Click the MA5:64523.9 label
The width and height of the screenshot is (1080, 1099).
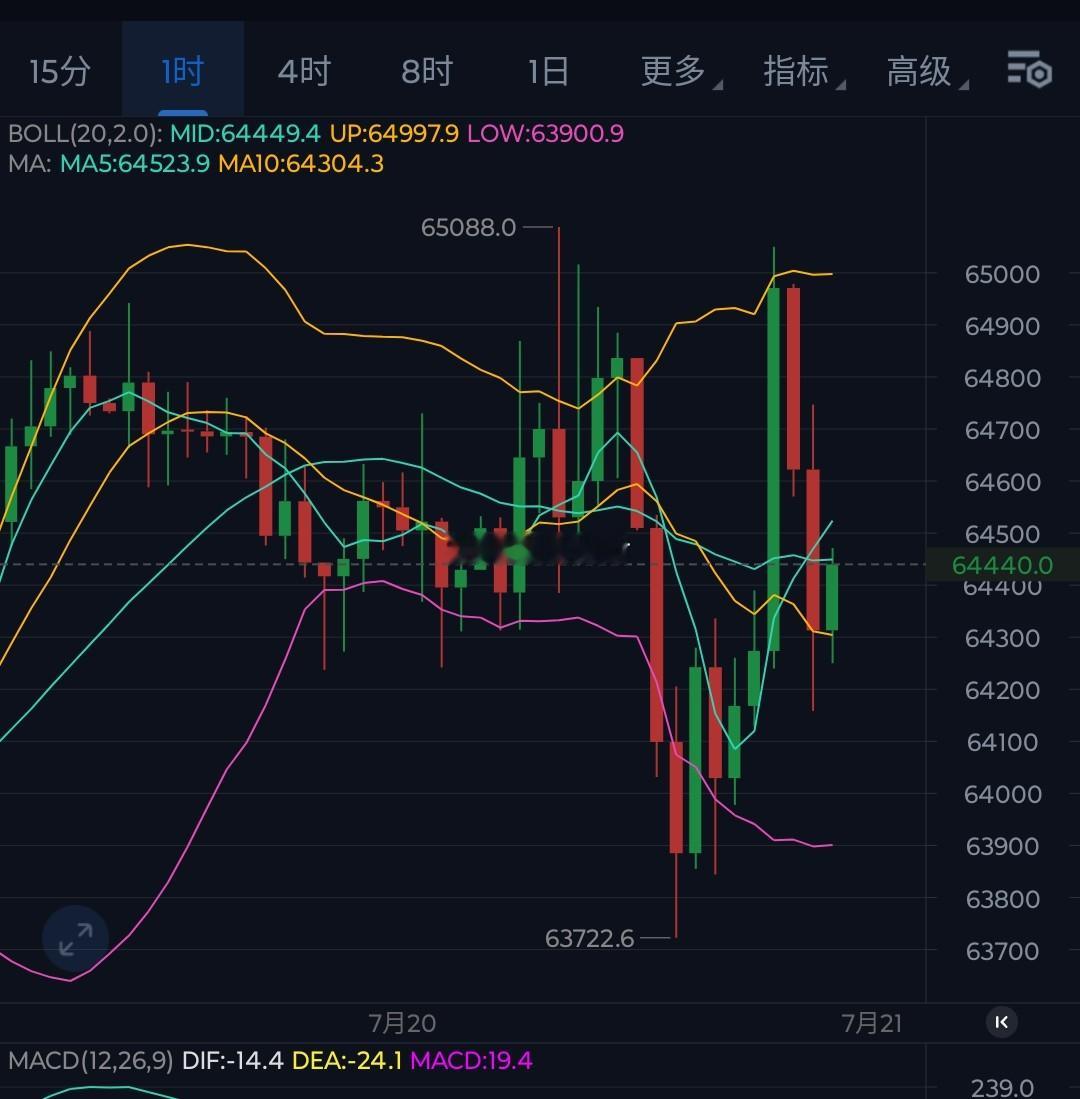pos(135,163)
